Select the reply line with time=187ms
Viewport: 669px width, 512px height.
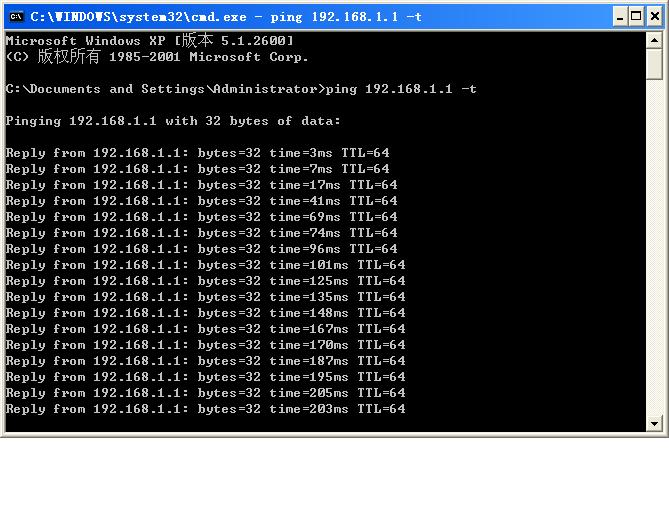point(206,361)
